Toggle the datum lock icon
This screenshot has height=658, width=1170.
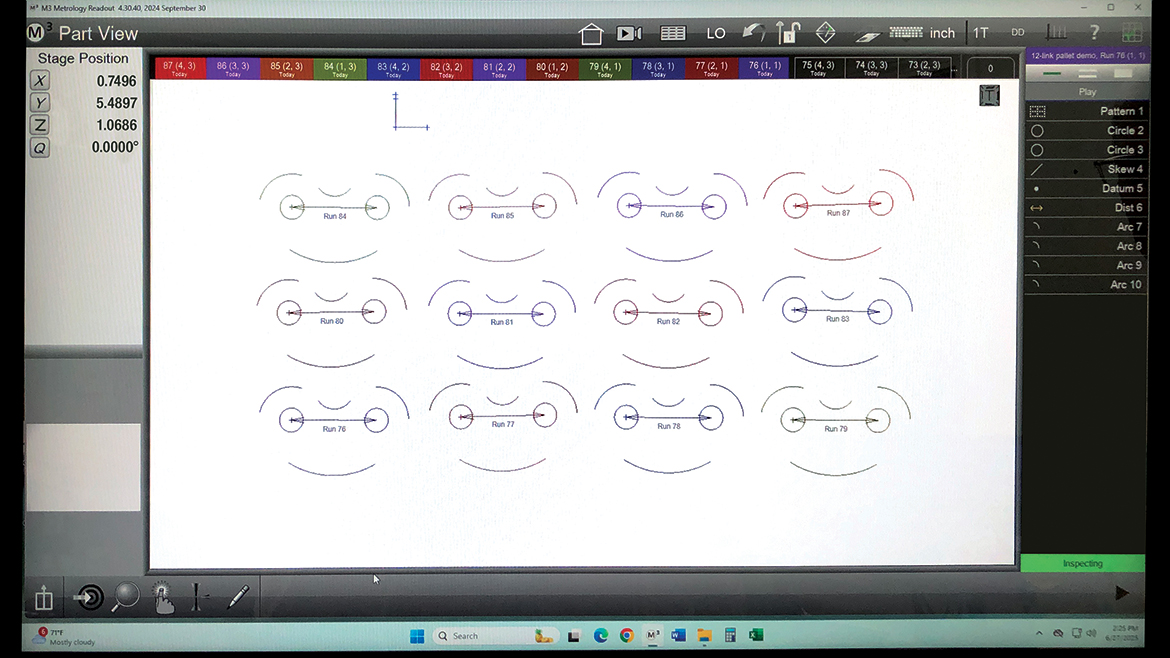click(788, 33)
